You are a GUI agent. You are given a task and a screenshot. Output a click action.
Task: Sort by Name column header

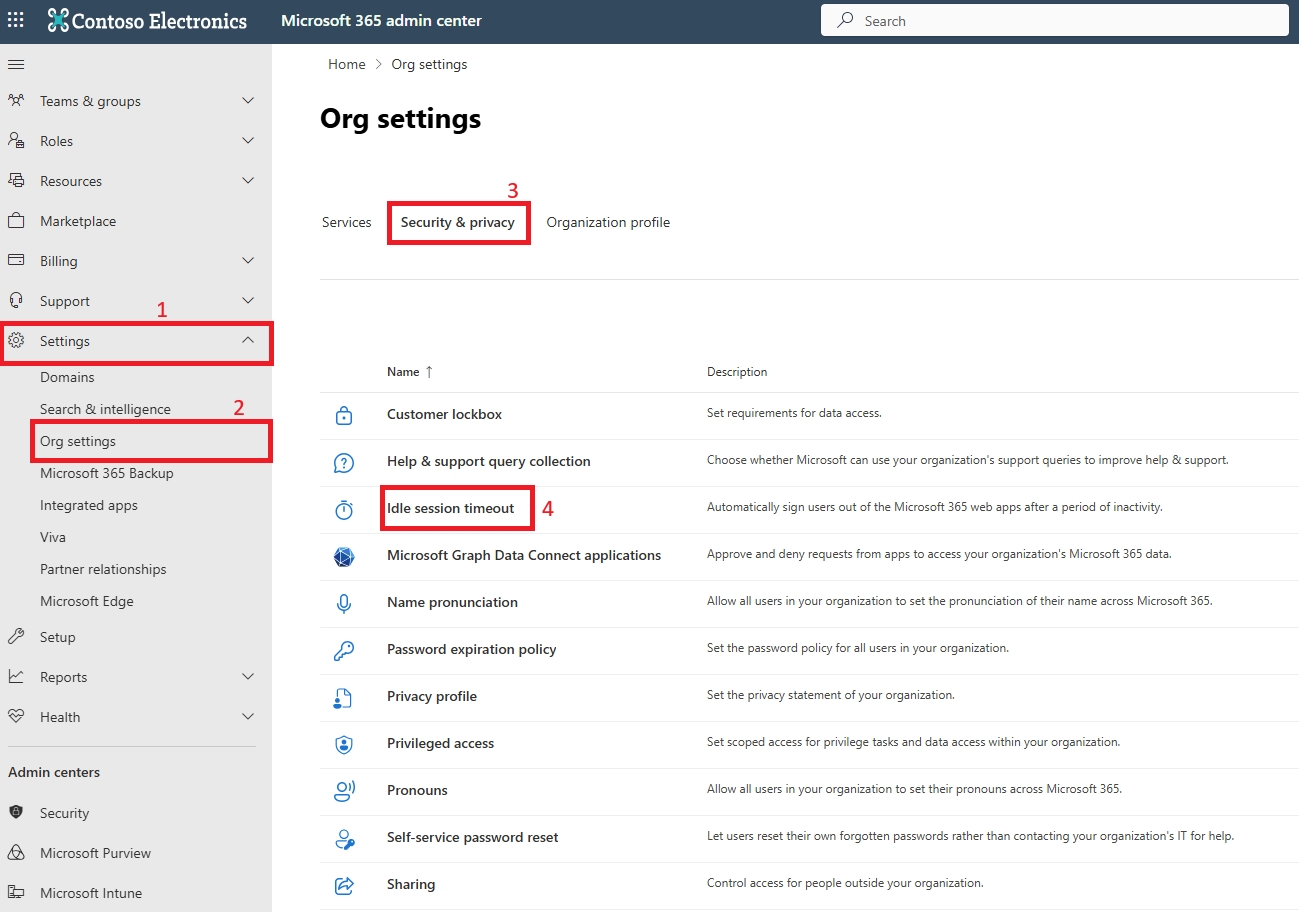tap(410, 372)
